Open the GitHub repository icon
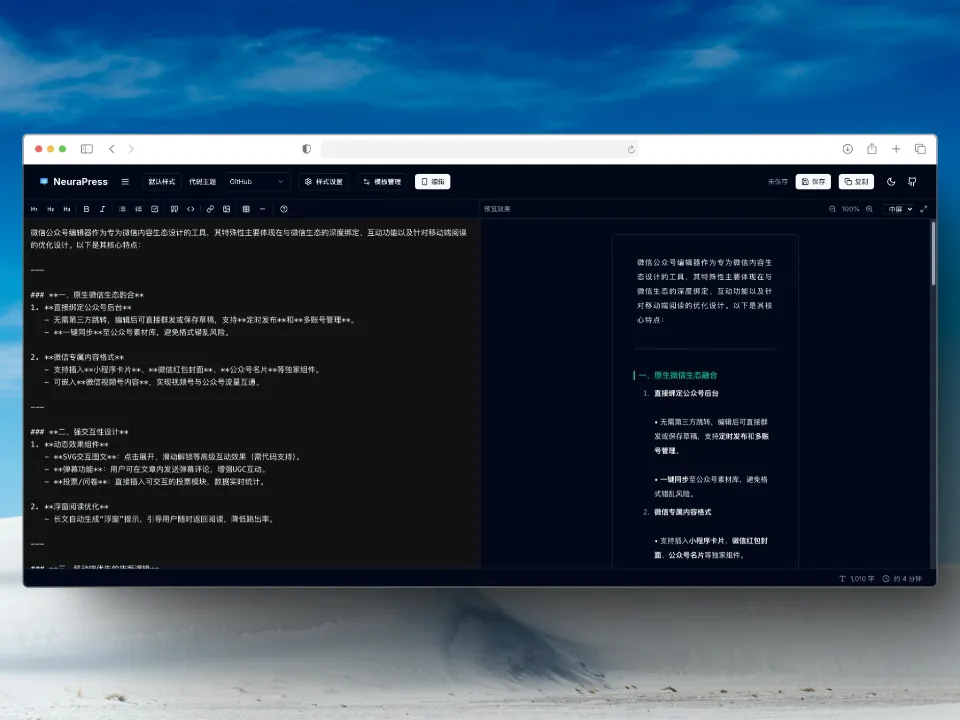960x720 pixels. click(x=912, y=182)
